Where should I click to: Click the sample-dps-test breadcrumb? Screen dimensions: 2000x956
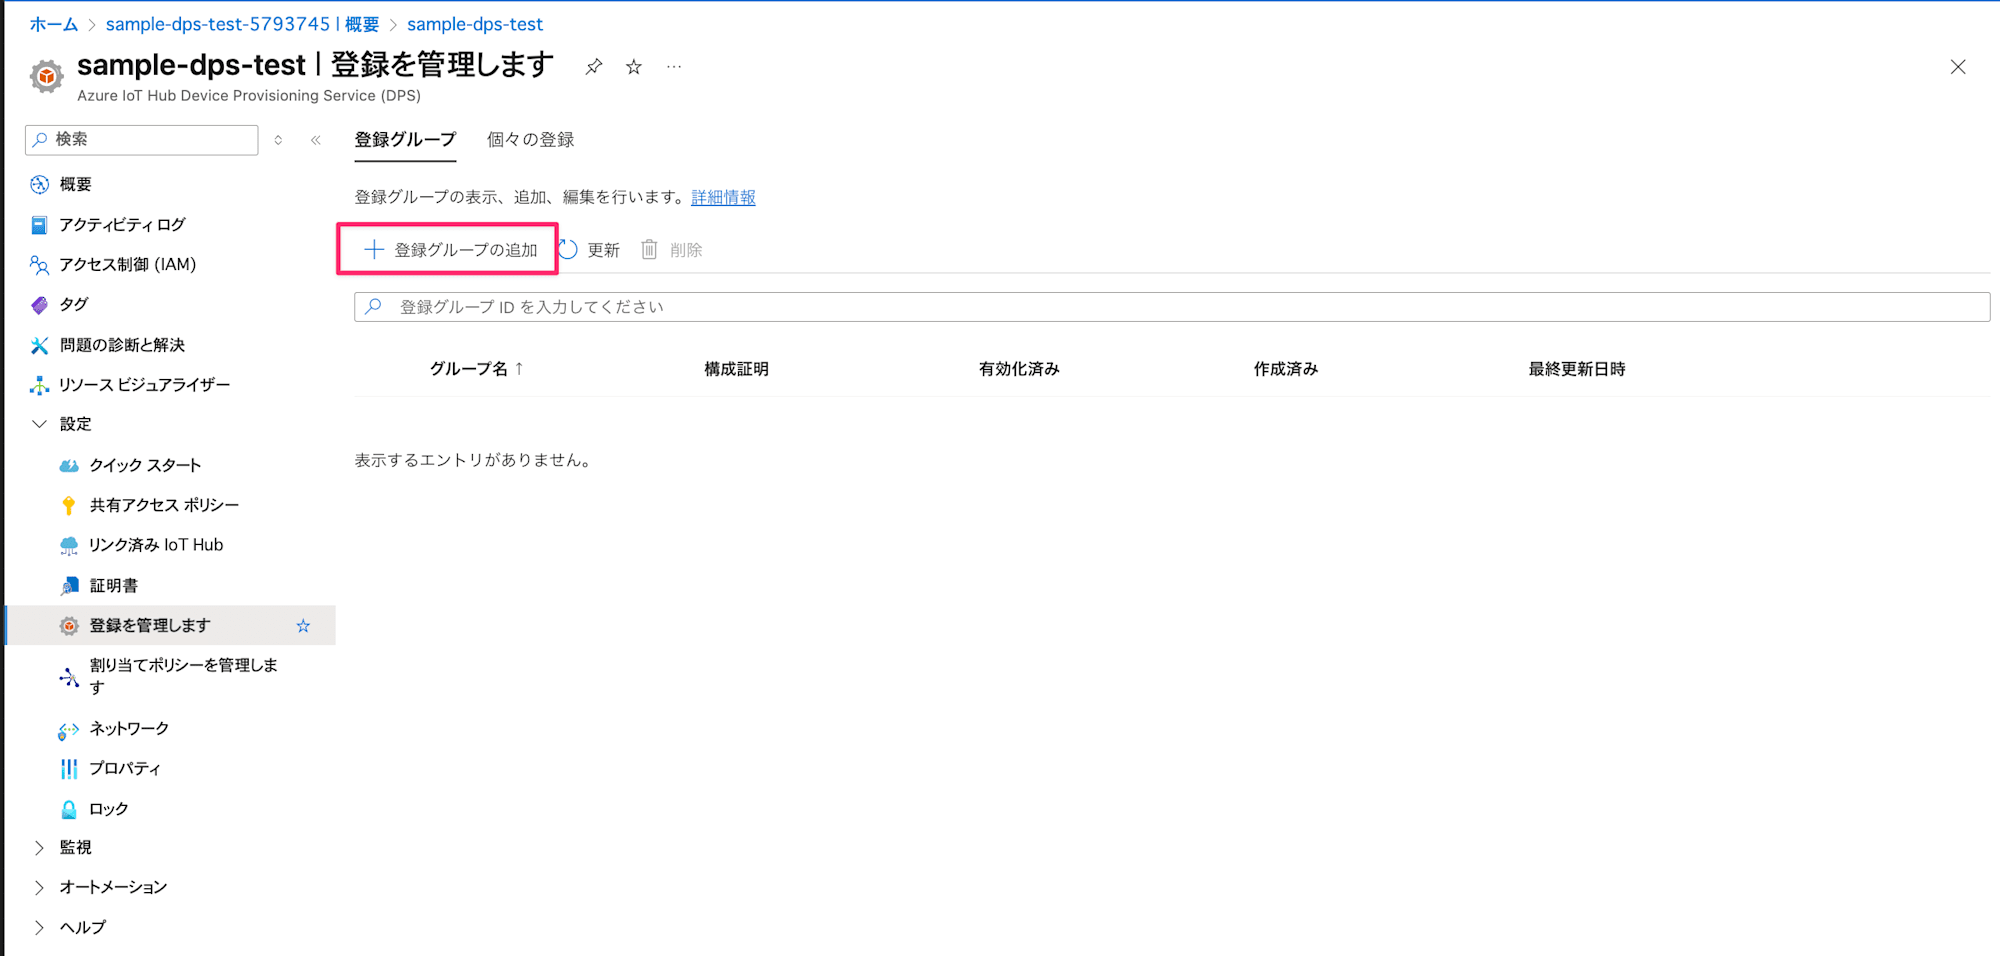(x=475, y=24)
